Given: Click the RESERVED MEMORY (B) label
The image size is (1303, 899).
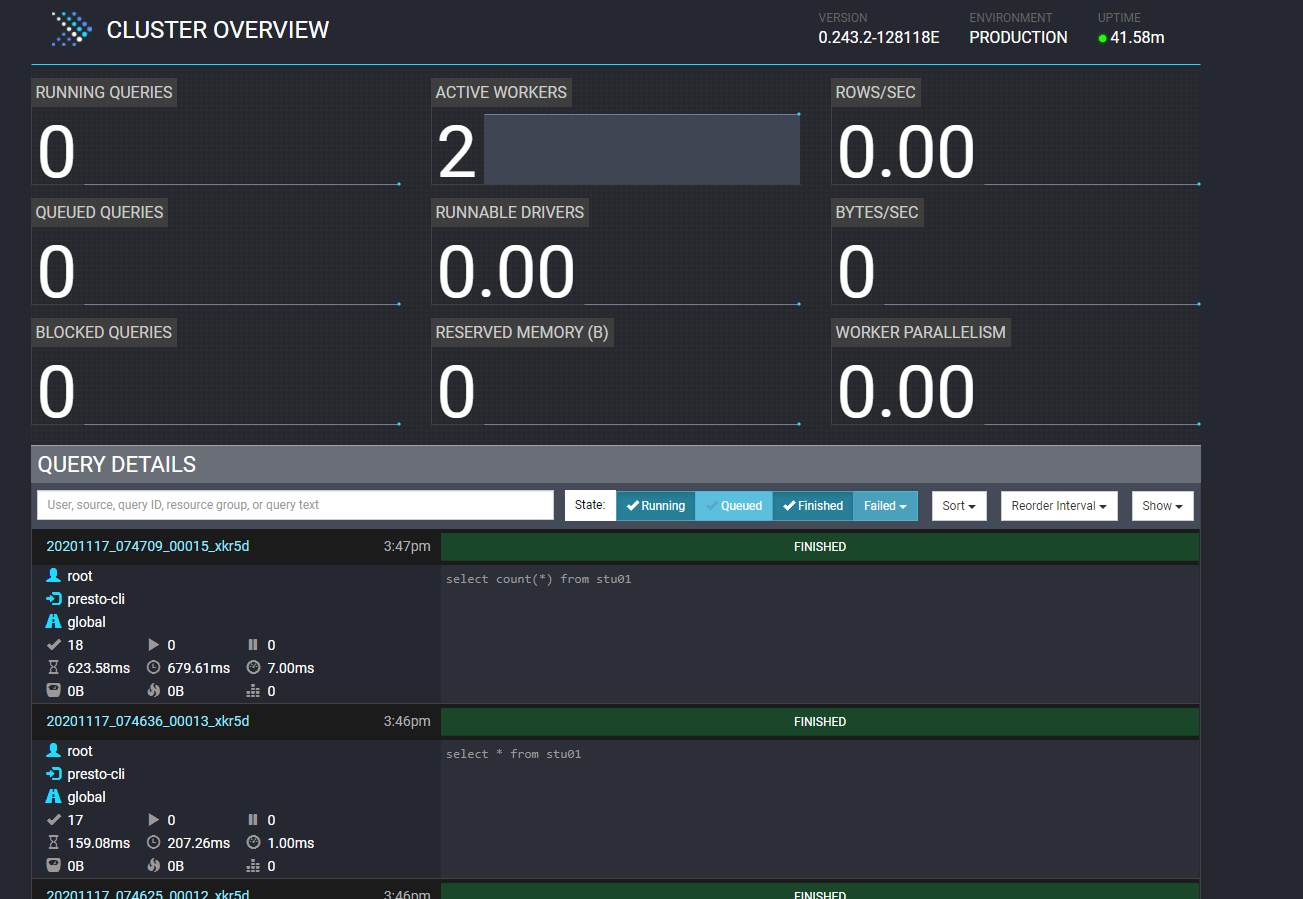Looking at the screenshot, I should click(522, 332).
